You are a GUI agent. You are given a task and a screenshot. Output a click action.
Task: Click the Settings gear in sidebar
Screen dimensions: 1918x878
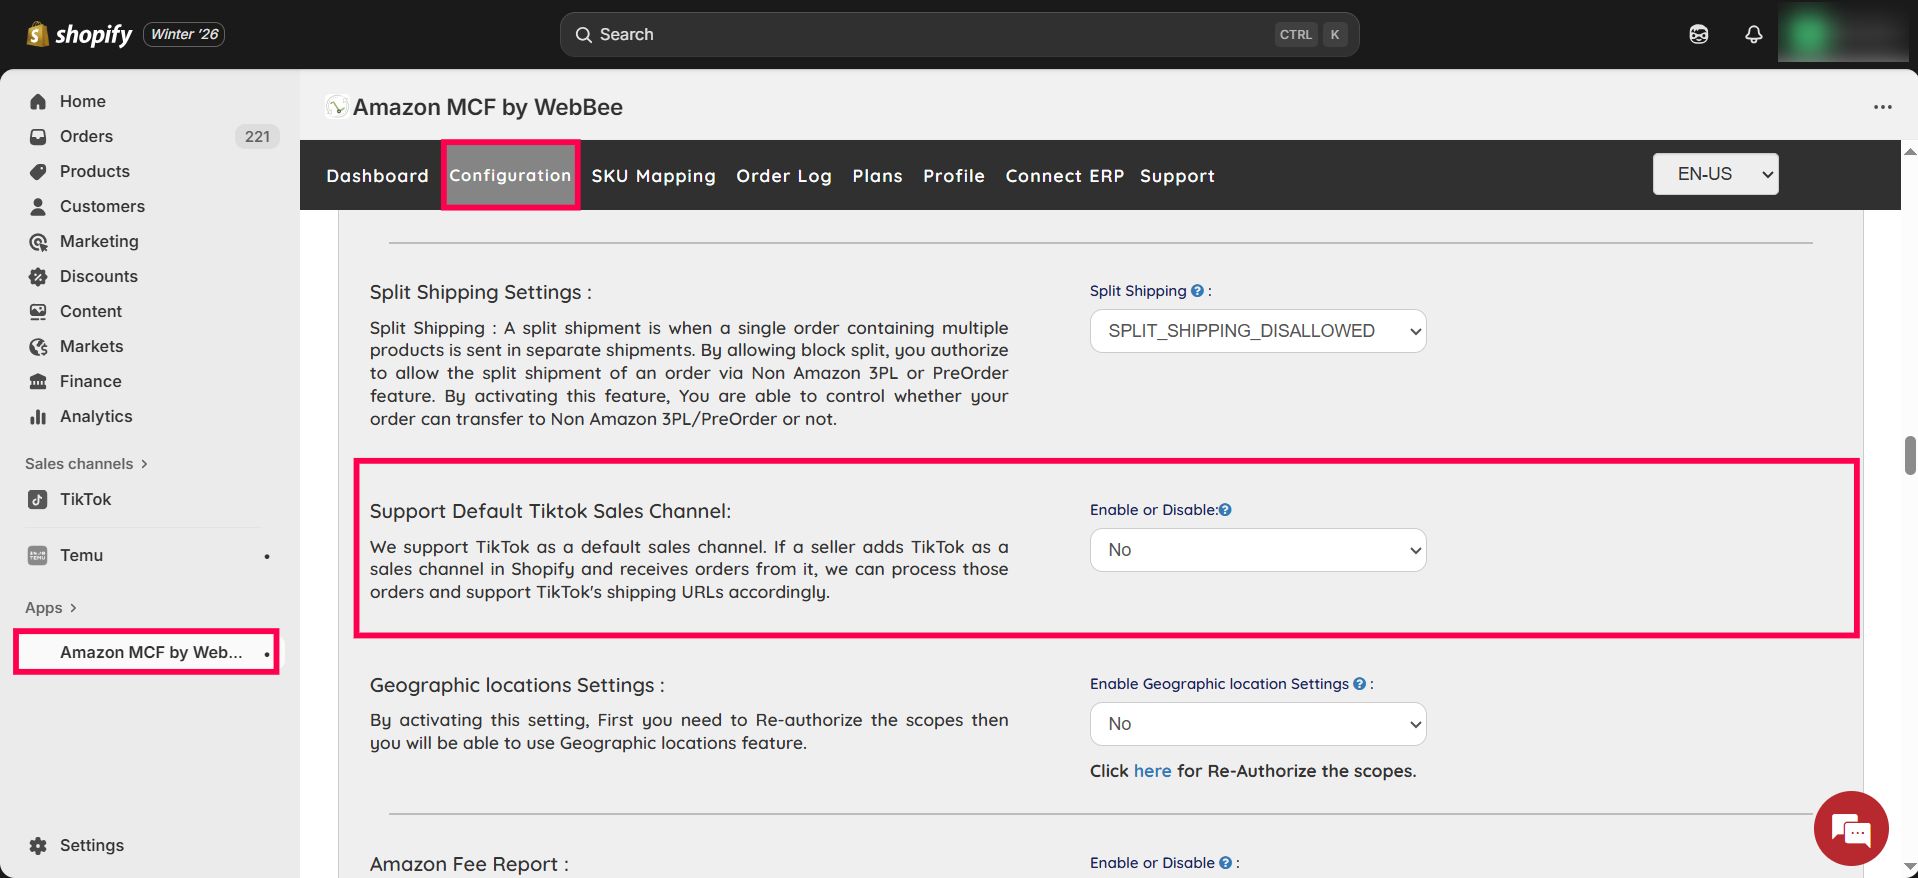38,845
